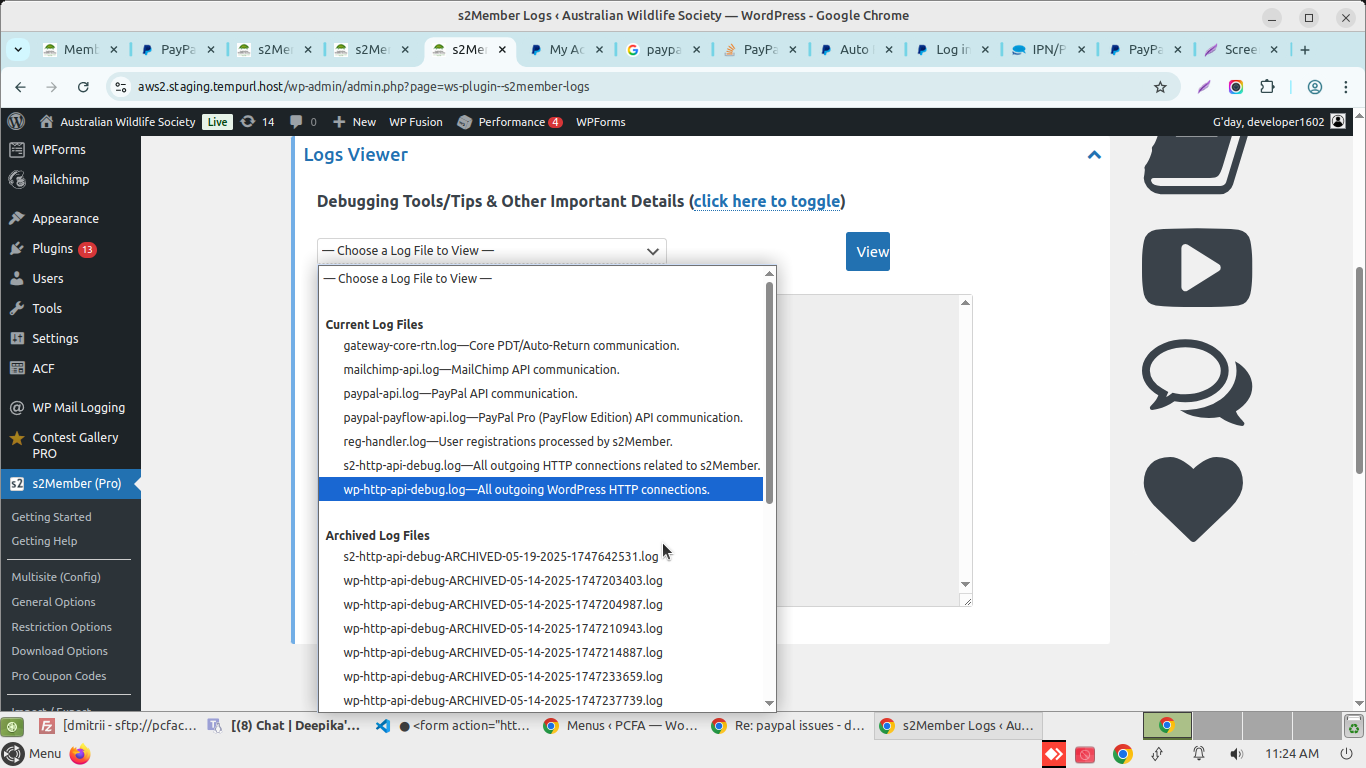Select s2-http-api-debug-ARCHIVED-05-19-2025-1747642531.log
This screenshot has height=768, width=1366.
coord(541,556)
